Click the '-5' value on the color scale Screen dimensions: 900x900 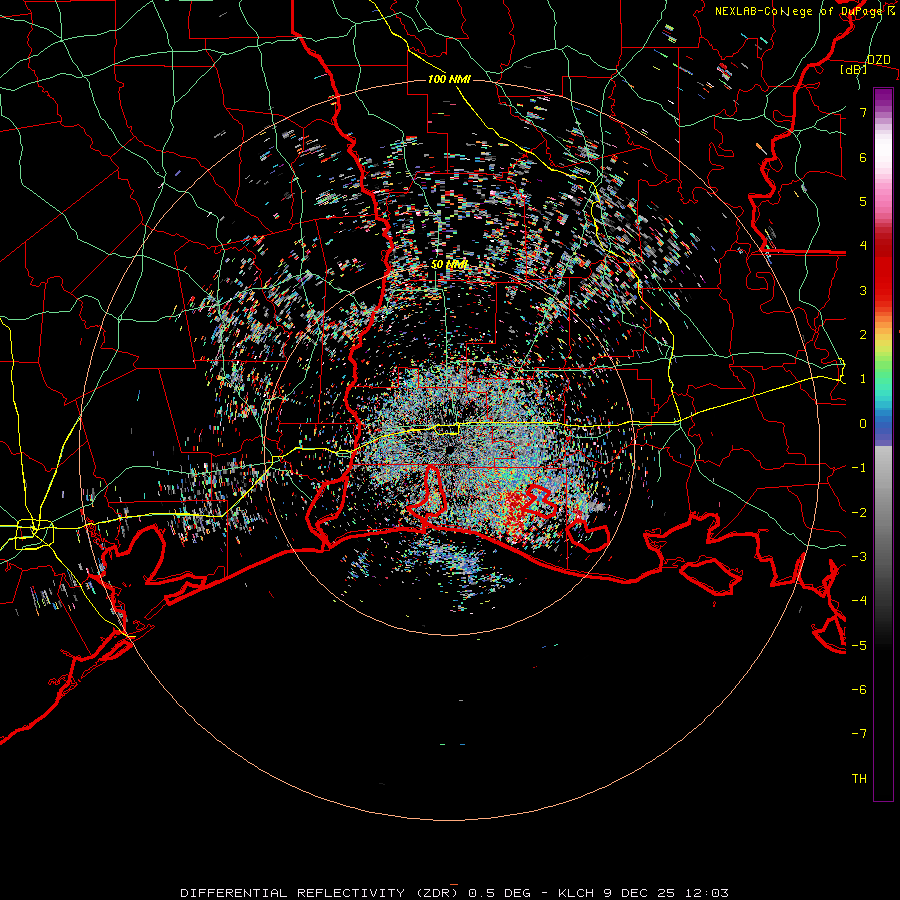click(859, 646)
